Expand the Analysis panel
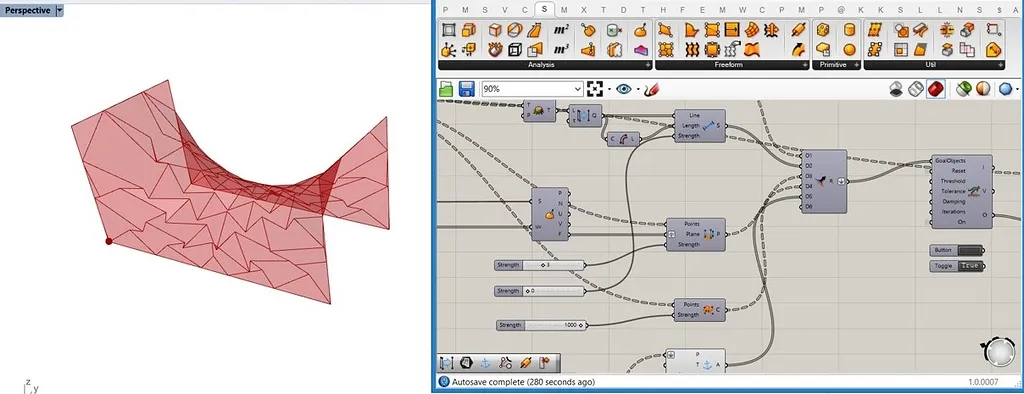 (648, 65)
